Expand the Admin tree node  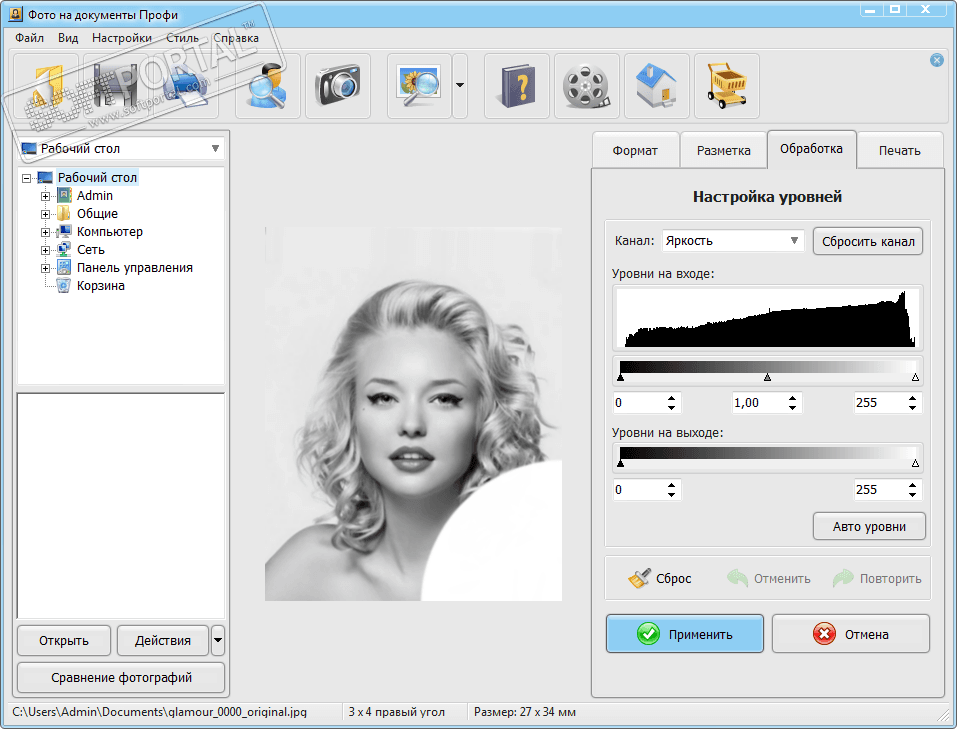pos(45,196)
